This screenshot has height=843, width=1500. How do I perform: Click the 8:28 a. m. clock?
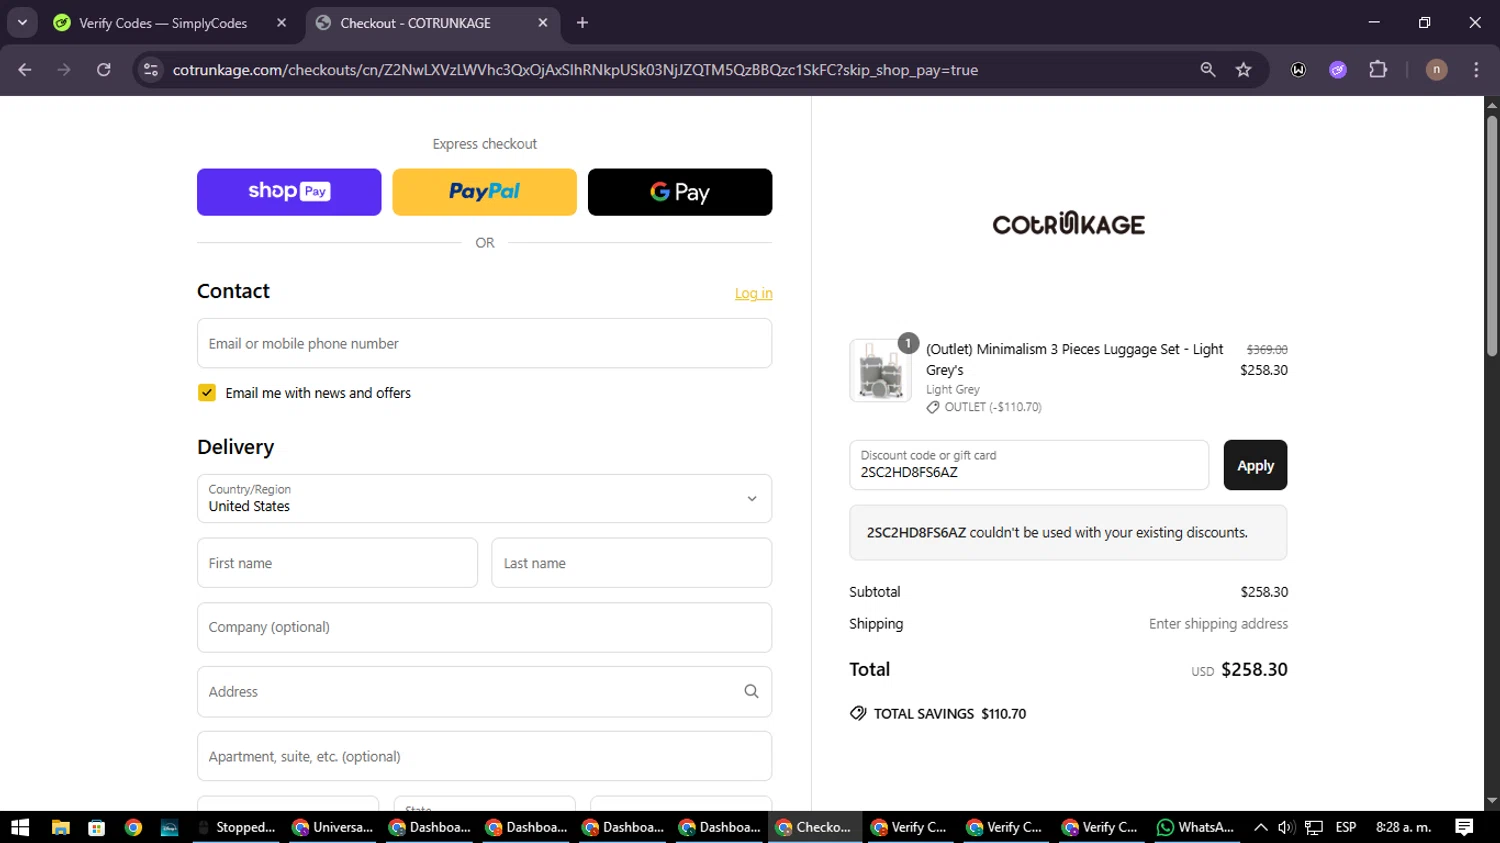(x=1403, y=827)
